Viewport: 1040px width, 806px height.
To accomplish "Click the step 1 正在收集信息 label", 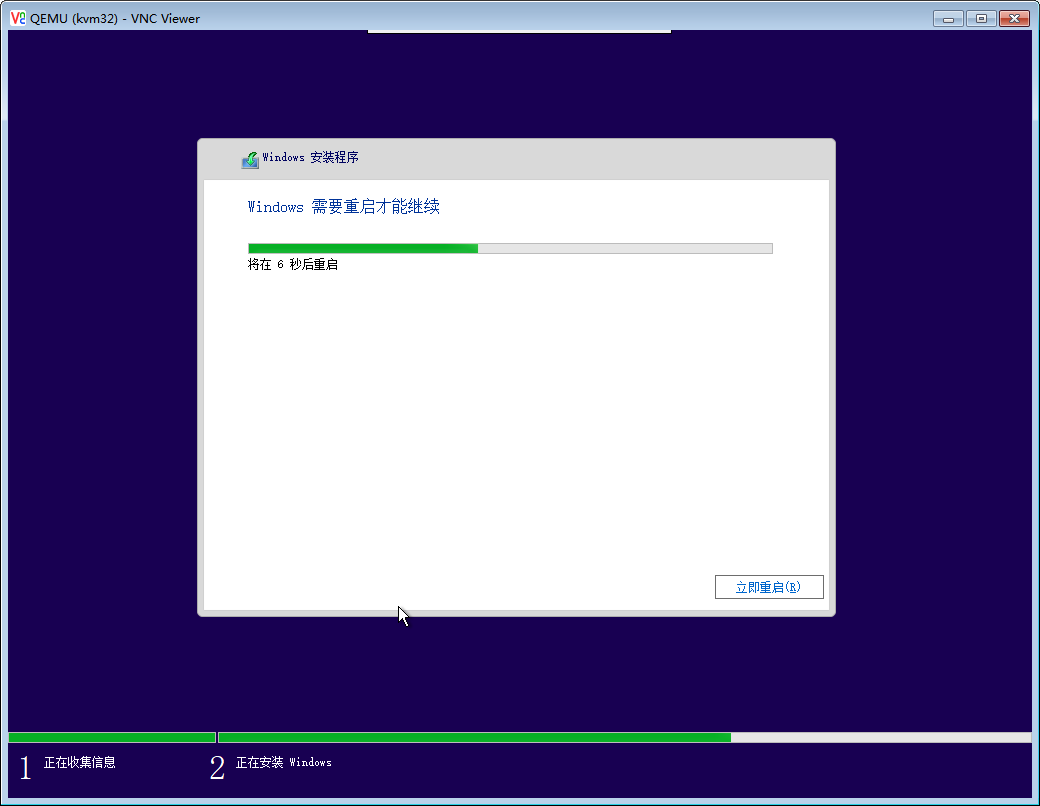I will coord(80,763).
